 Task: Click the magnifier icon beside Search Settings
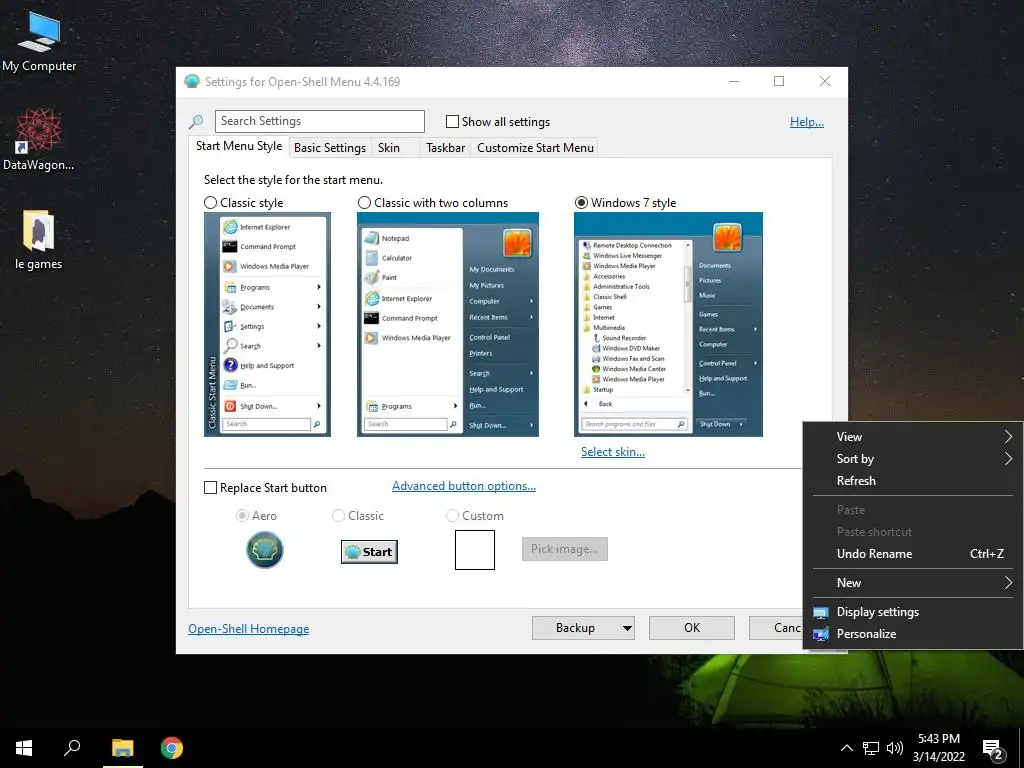tap(196, 121)
